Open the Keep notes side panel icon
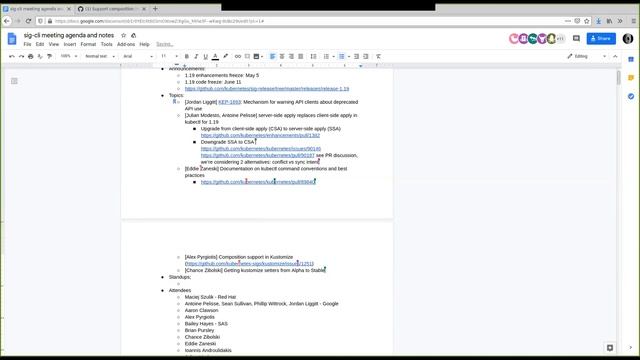The image size is (640, 360). coord(631,78)
